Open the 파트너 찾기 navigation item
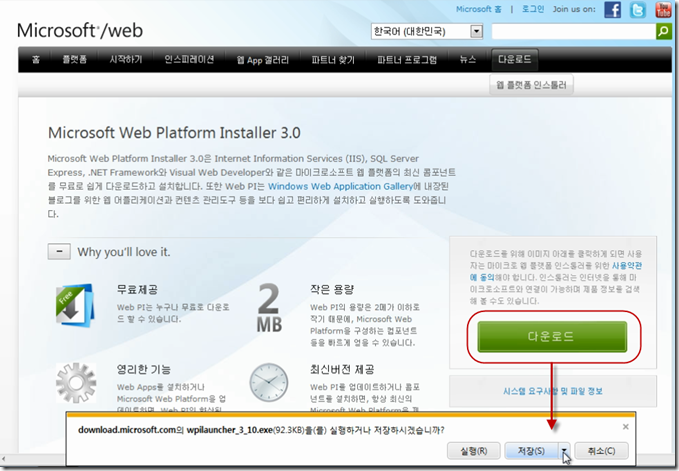 [x=333, y=60]
